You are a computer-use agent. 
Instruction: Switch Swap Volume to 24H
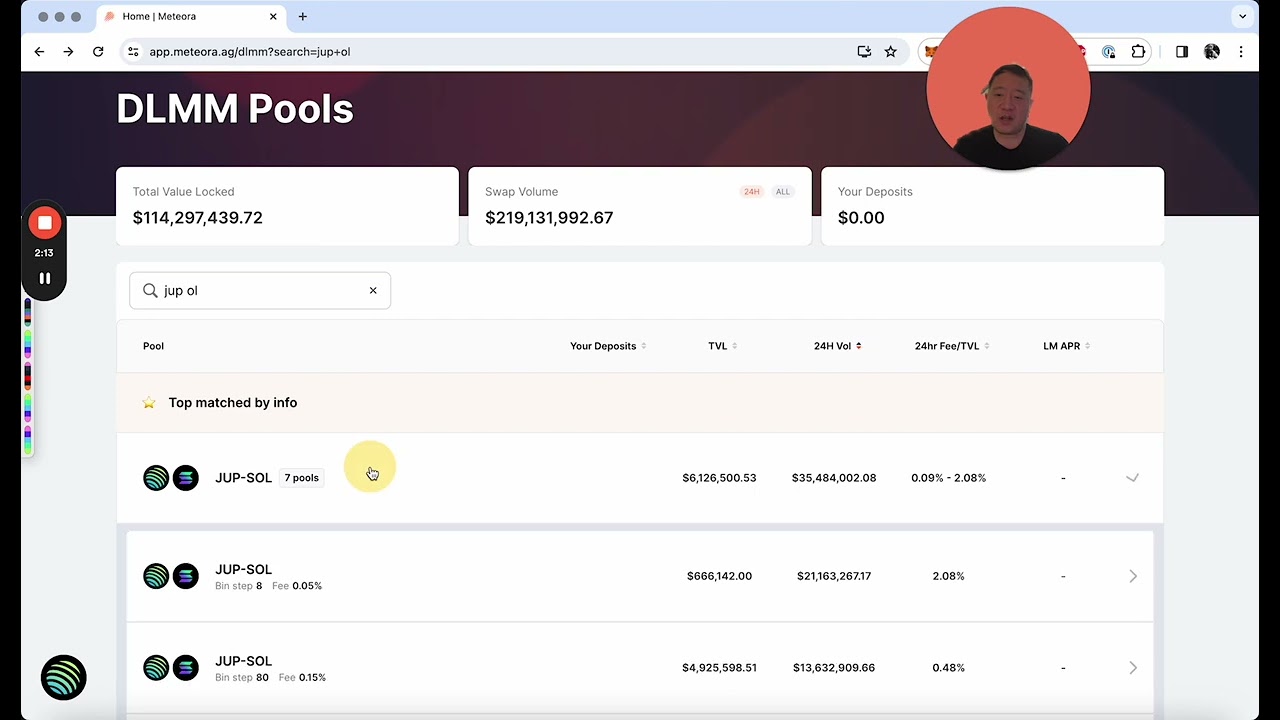[751, 192]
